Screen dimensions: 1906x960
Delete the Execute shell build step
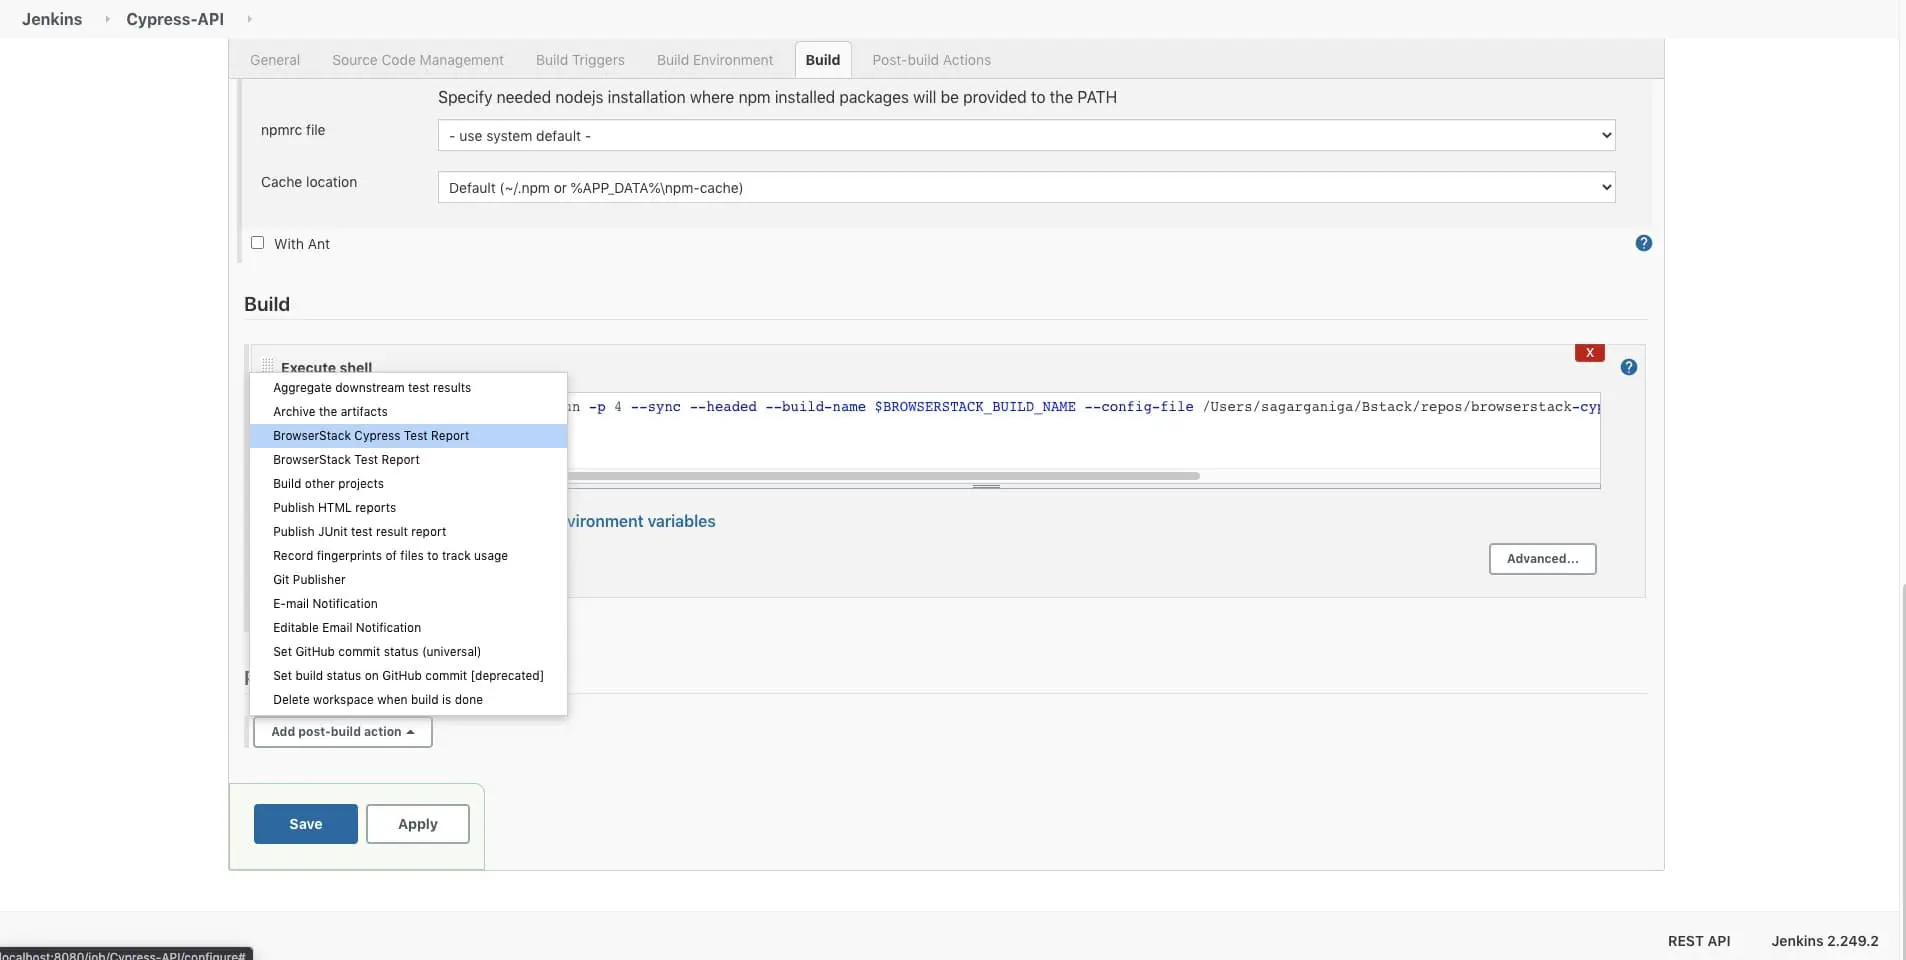click(1589, 353)
